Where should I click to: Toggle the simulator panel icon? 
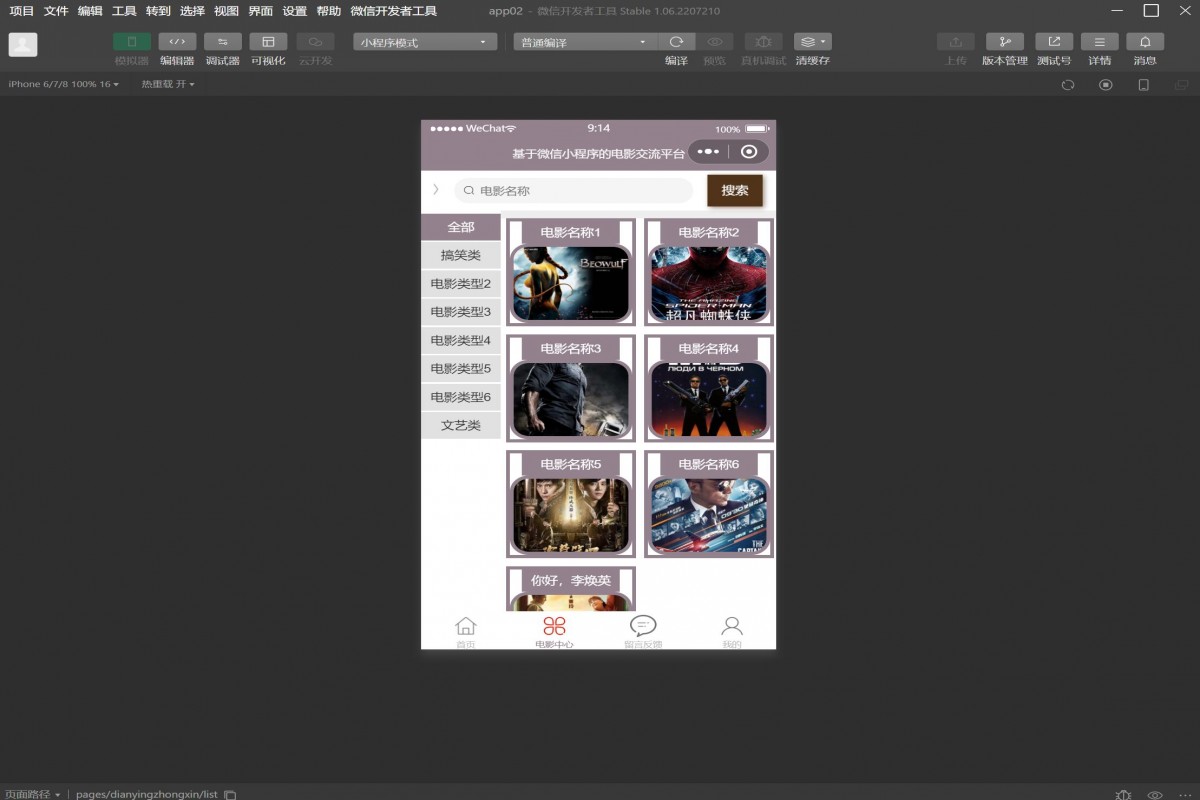pyautogui.click(x=132, y=42)
